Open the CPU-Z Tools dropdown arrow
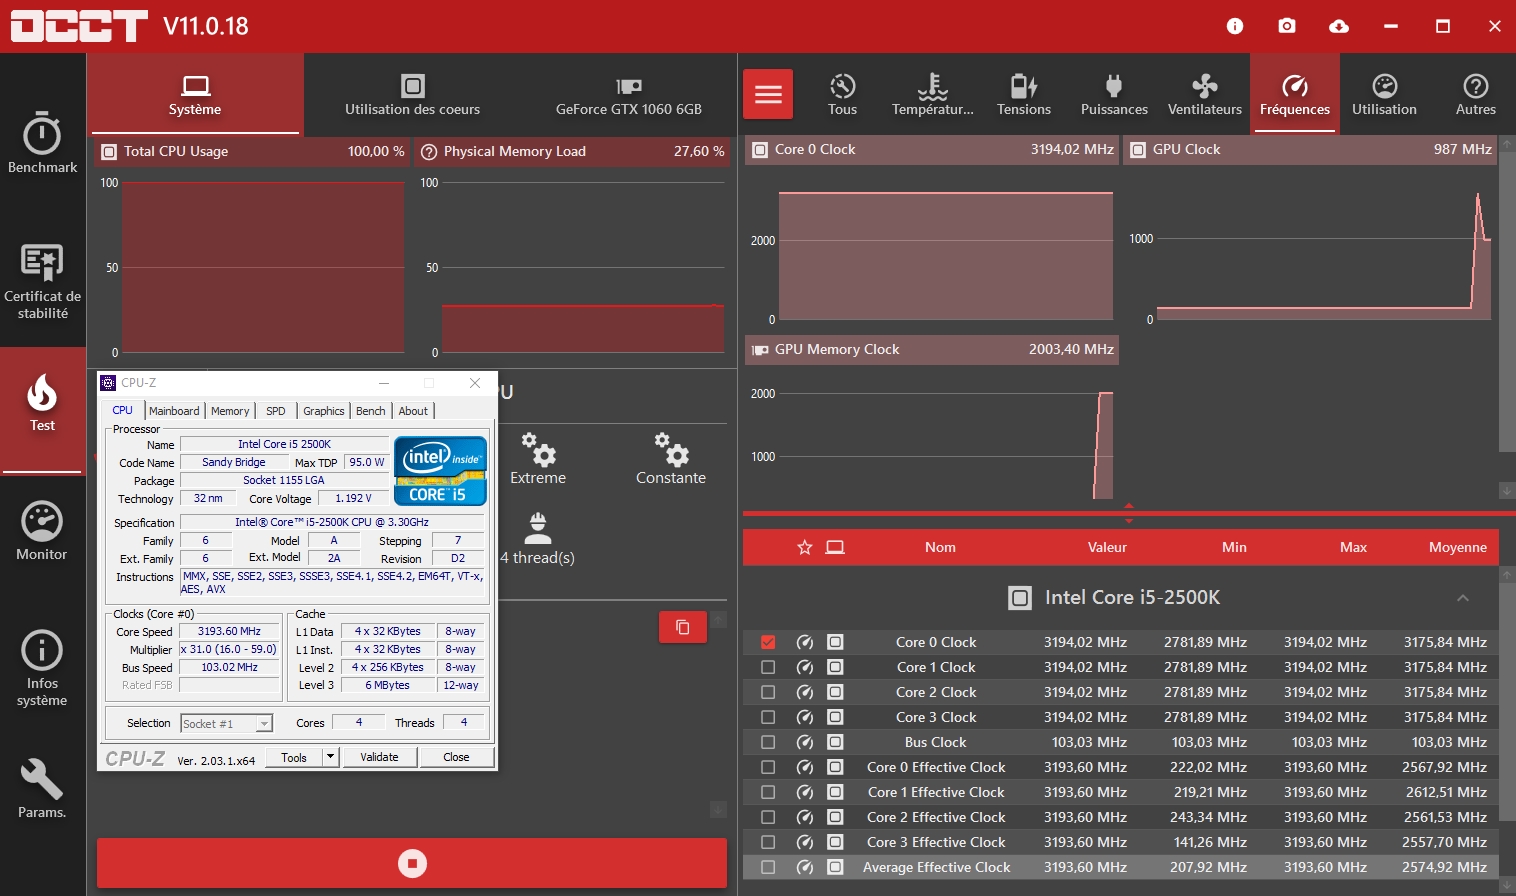 [330, 757]
